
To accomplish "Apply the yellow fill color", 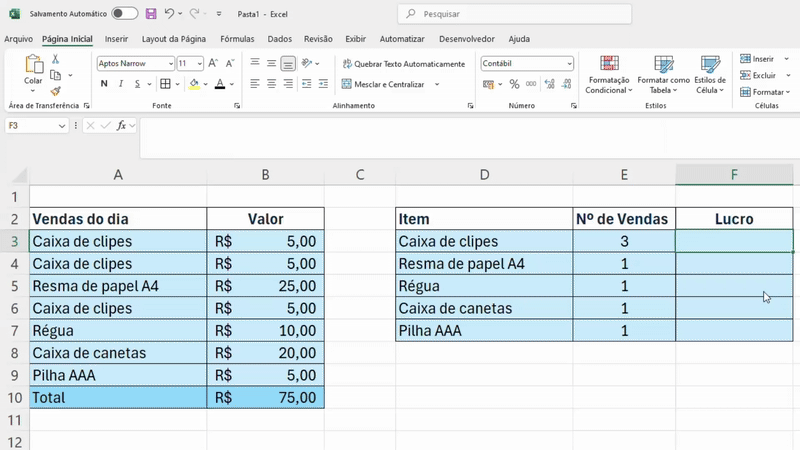I will point(194,84).
